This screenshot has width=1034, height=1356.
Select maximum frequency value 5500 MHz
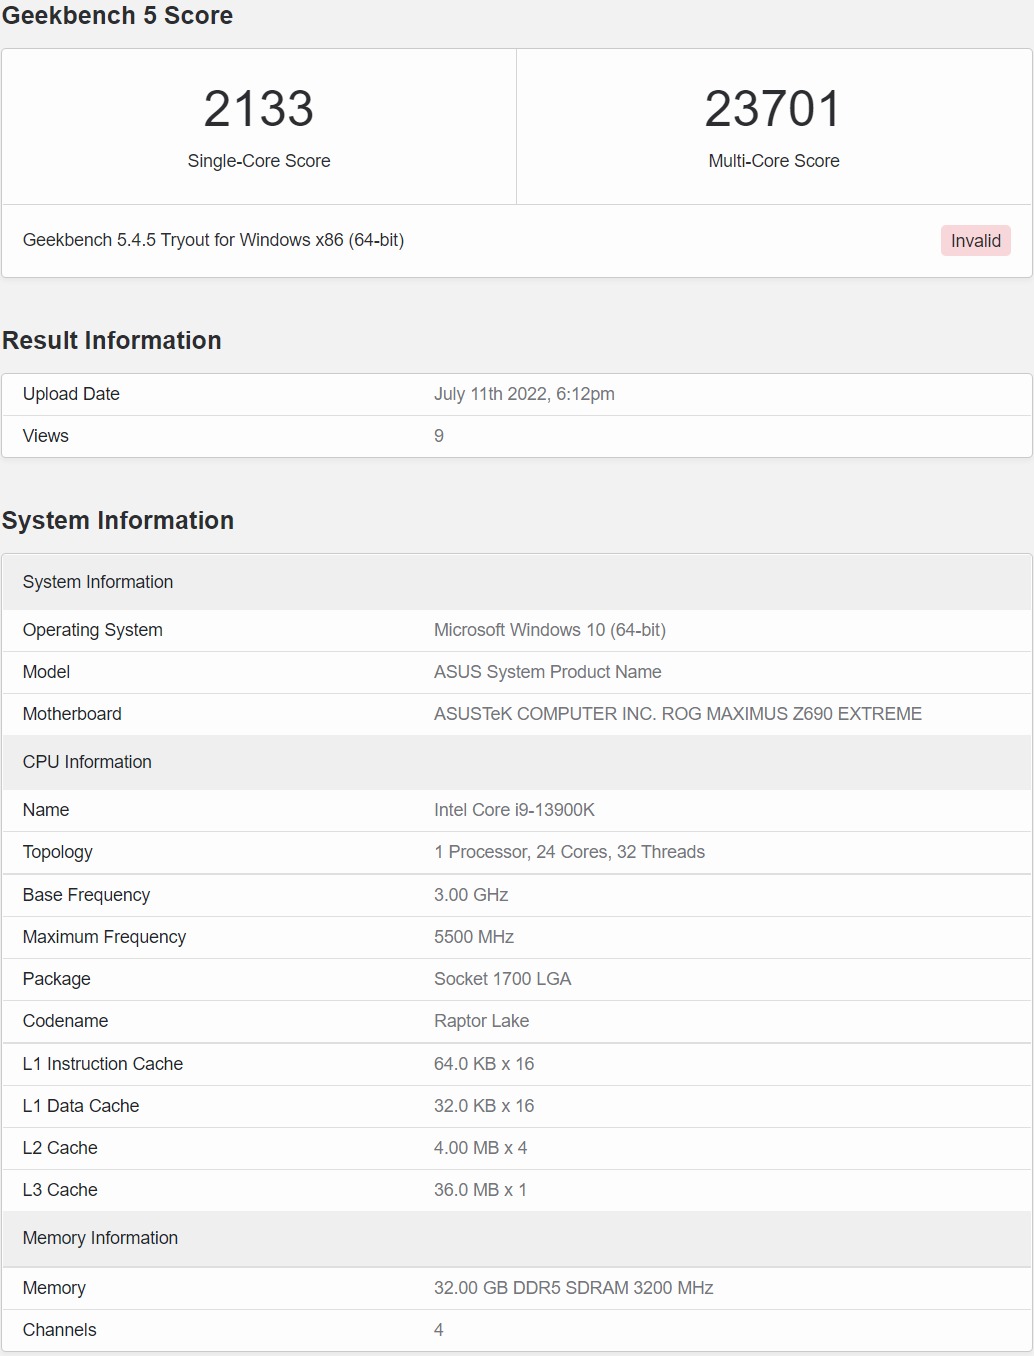(x=474, y=937)
